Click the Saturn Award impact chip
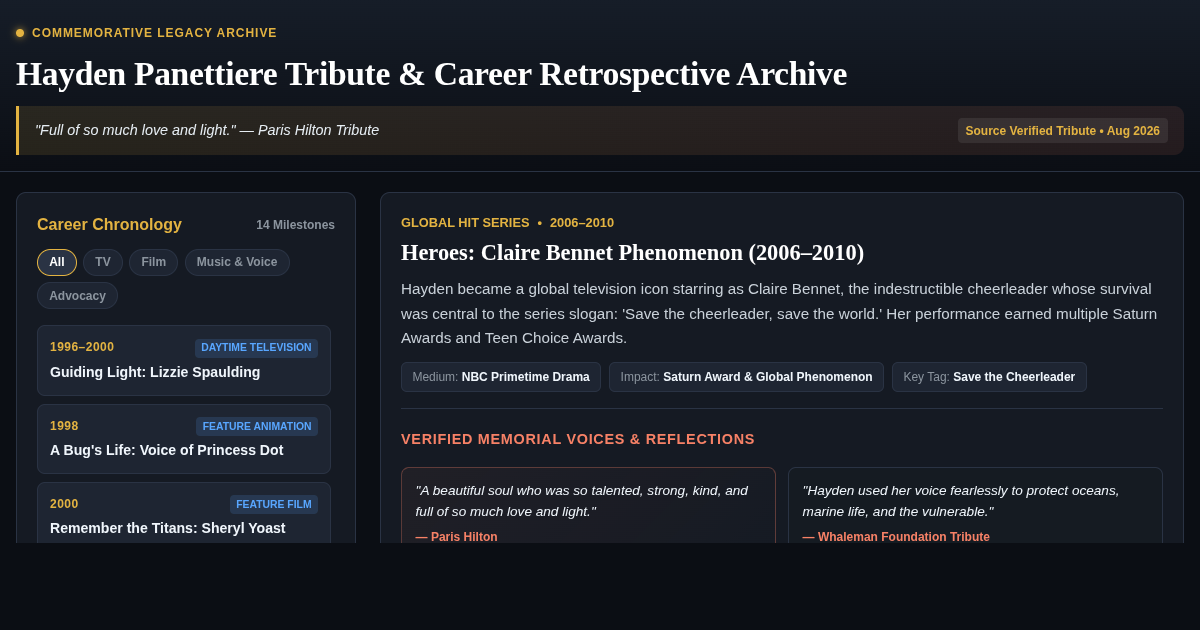 [746, 377]
